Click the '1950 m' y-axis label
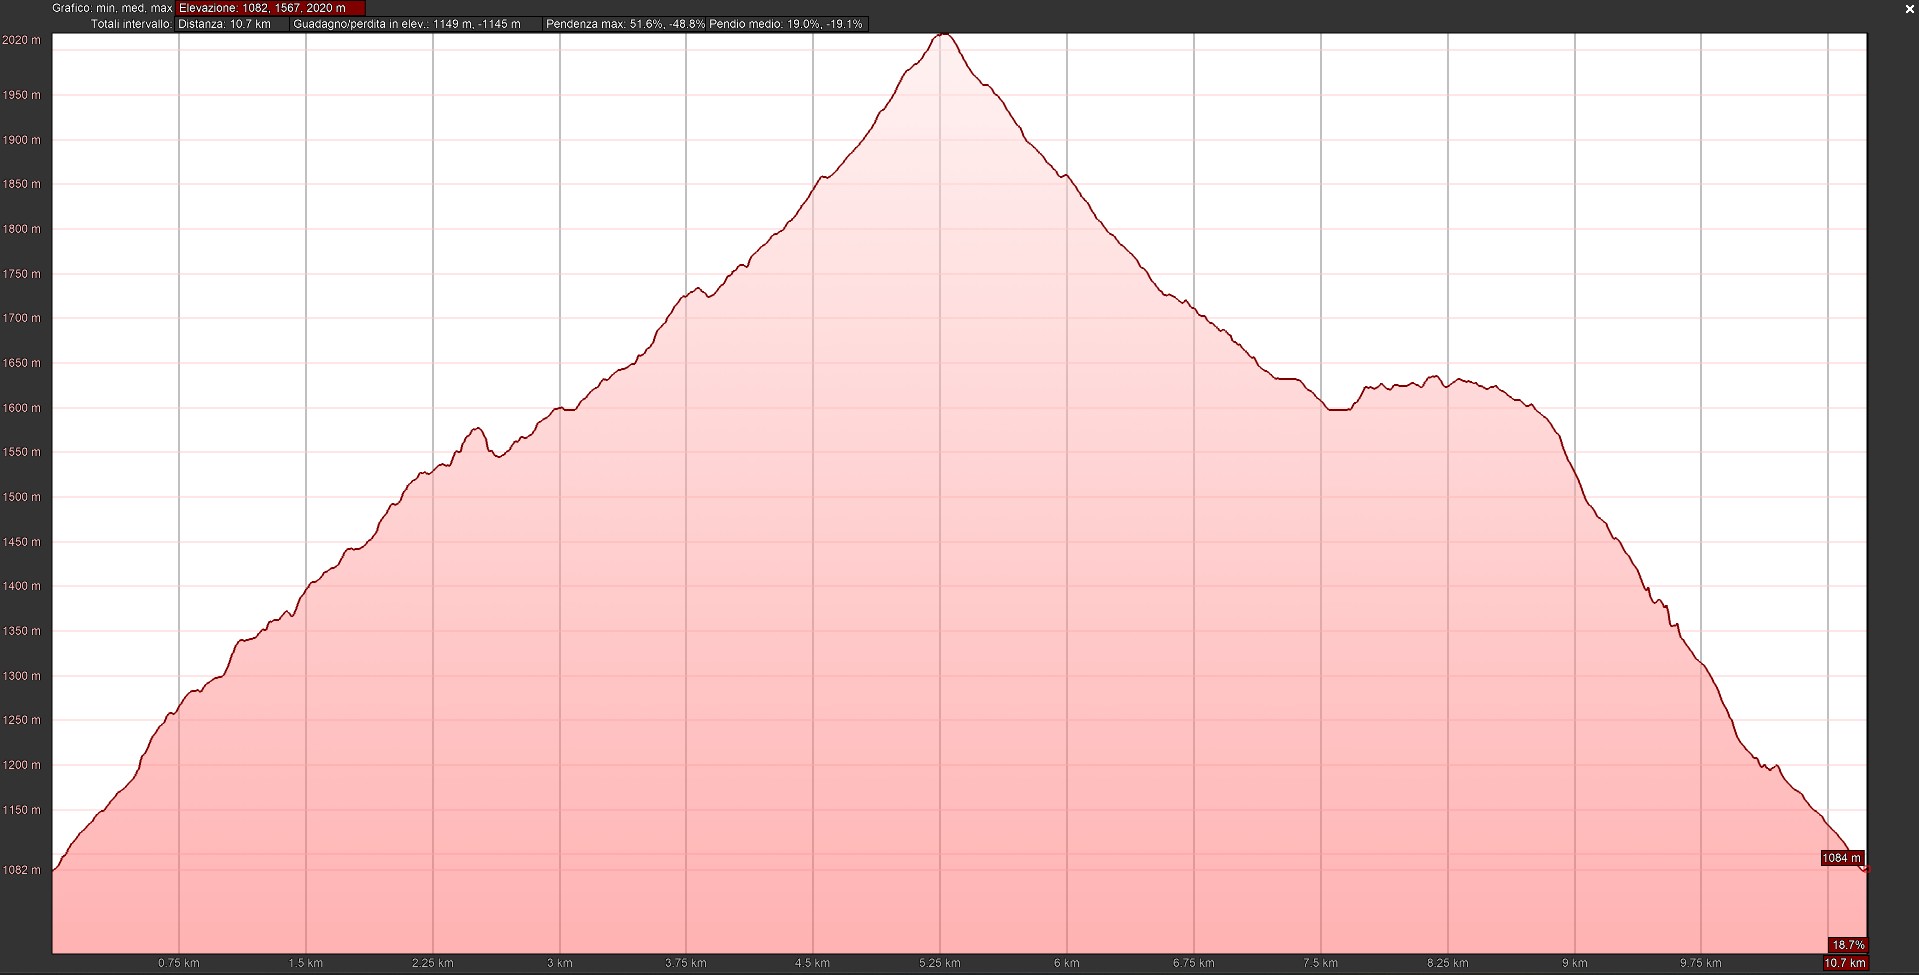 (x=21, y=95)
